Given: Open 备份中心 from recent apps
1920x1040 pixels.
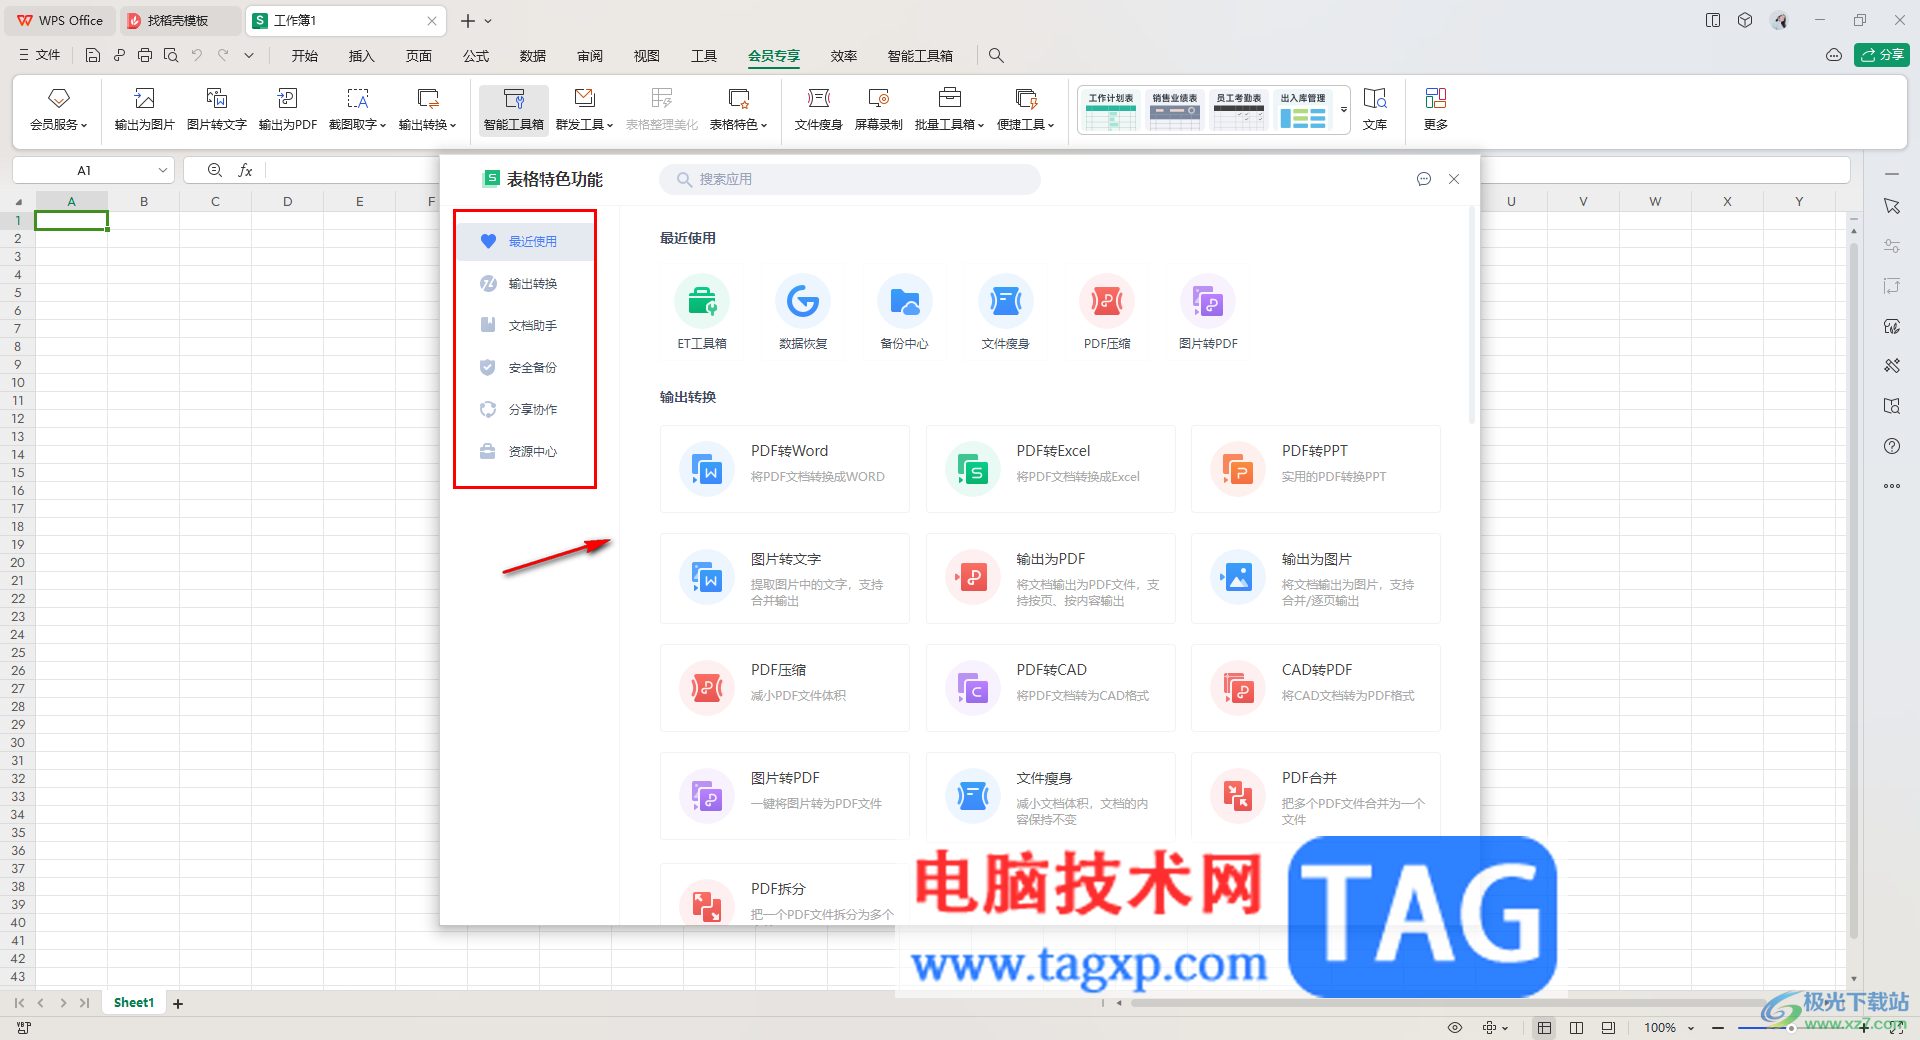Looking at the screenshot, I should (x=904, y=312).
